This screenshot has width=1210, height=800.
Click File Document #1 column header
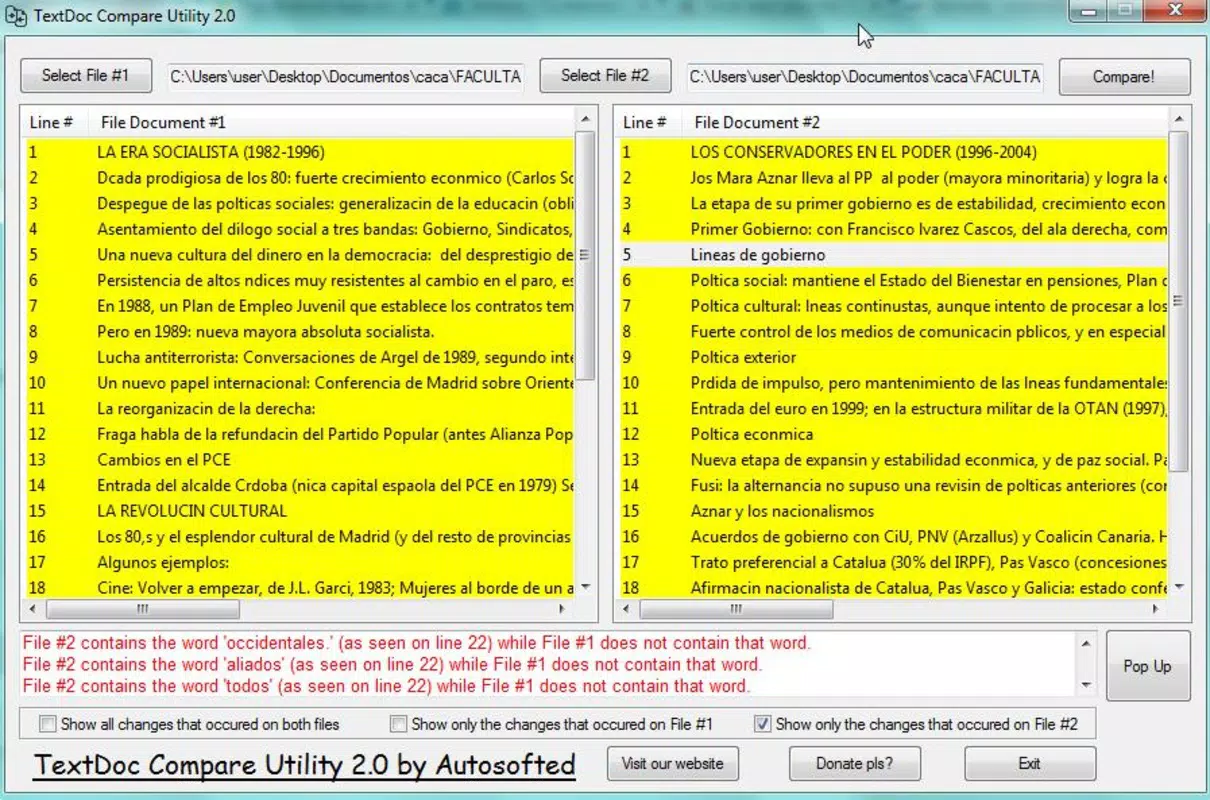331,122
